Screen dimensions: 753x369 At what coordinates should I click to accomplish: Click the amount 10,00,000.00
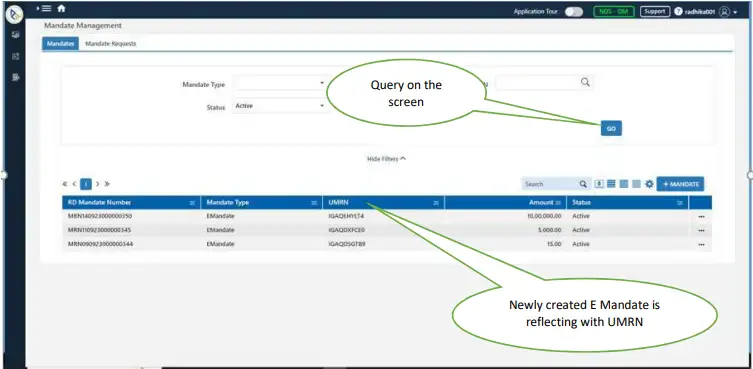tap(545, 216)
